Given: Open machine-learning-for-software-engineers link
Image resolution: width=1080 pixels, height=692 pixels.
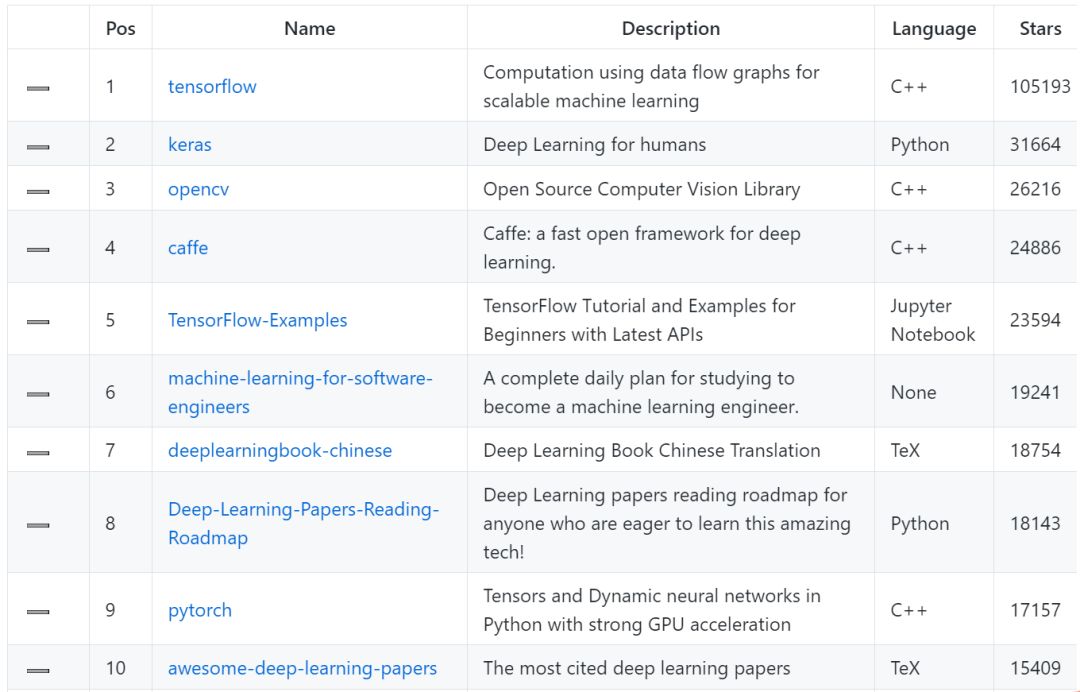Looking at the screenshot, I should pos(300,379).
